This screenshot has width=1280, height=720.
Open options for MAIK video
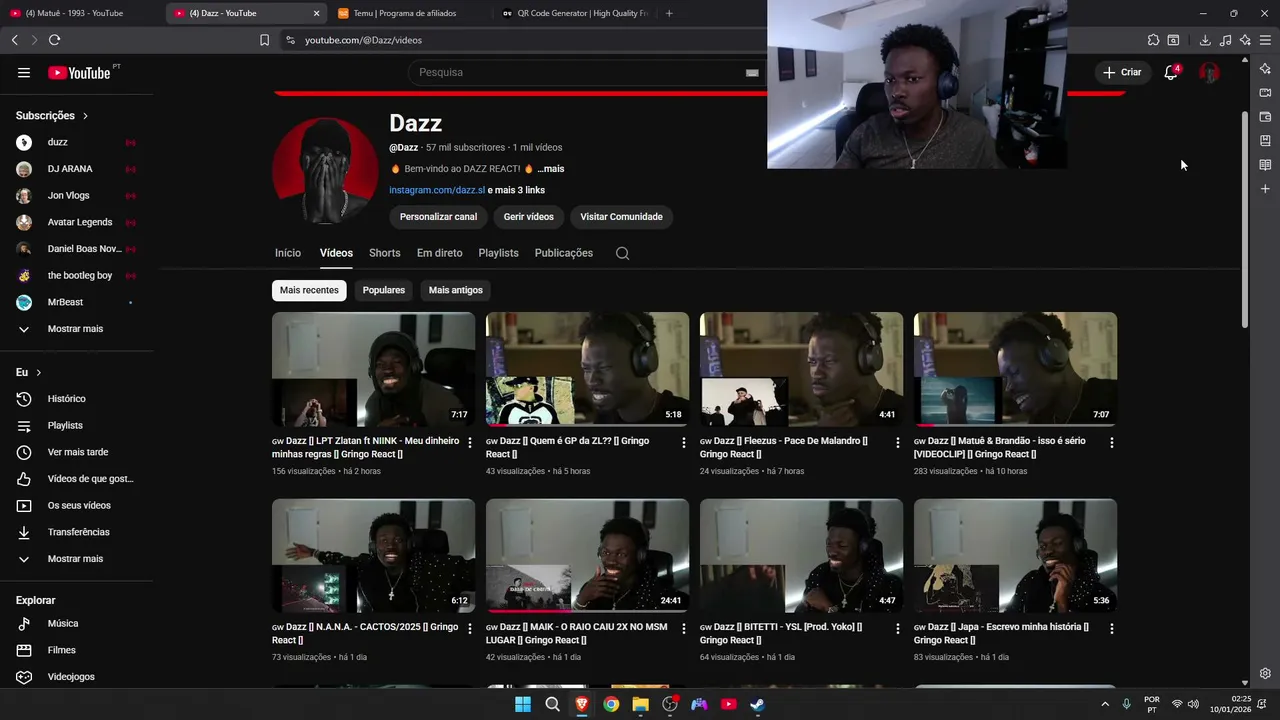click(x=684, y=629)
